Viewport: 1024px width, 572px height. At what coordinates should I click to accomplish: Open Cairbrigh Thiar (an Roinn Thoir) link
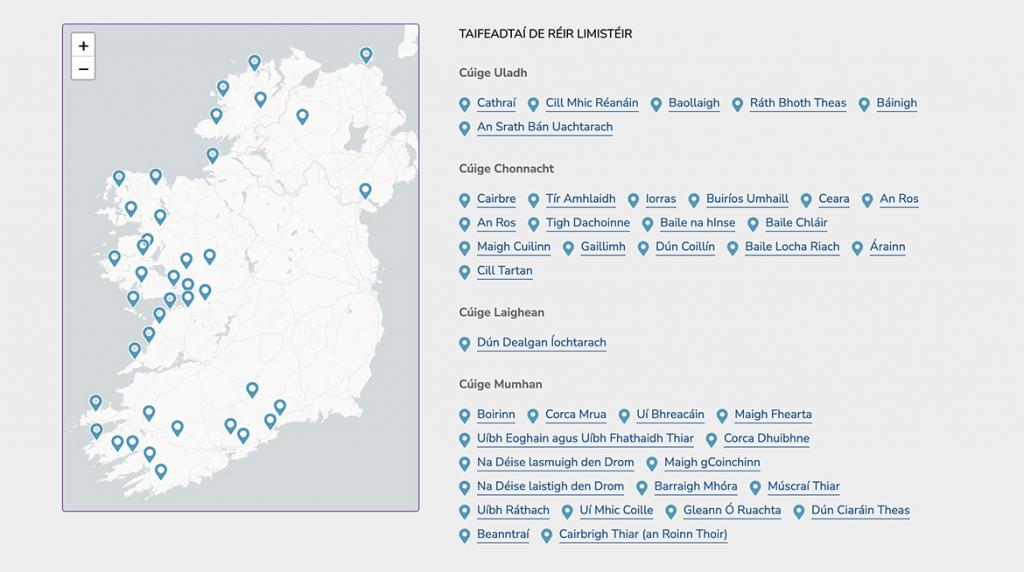click(643, 535)
